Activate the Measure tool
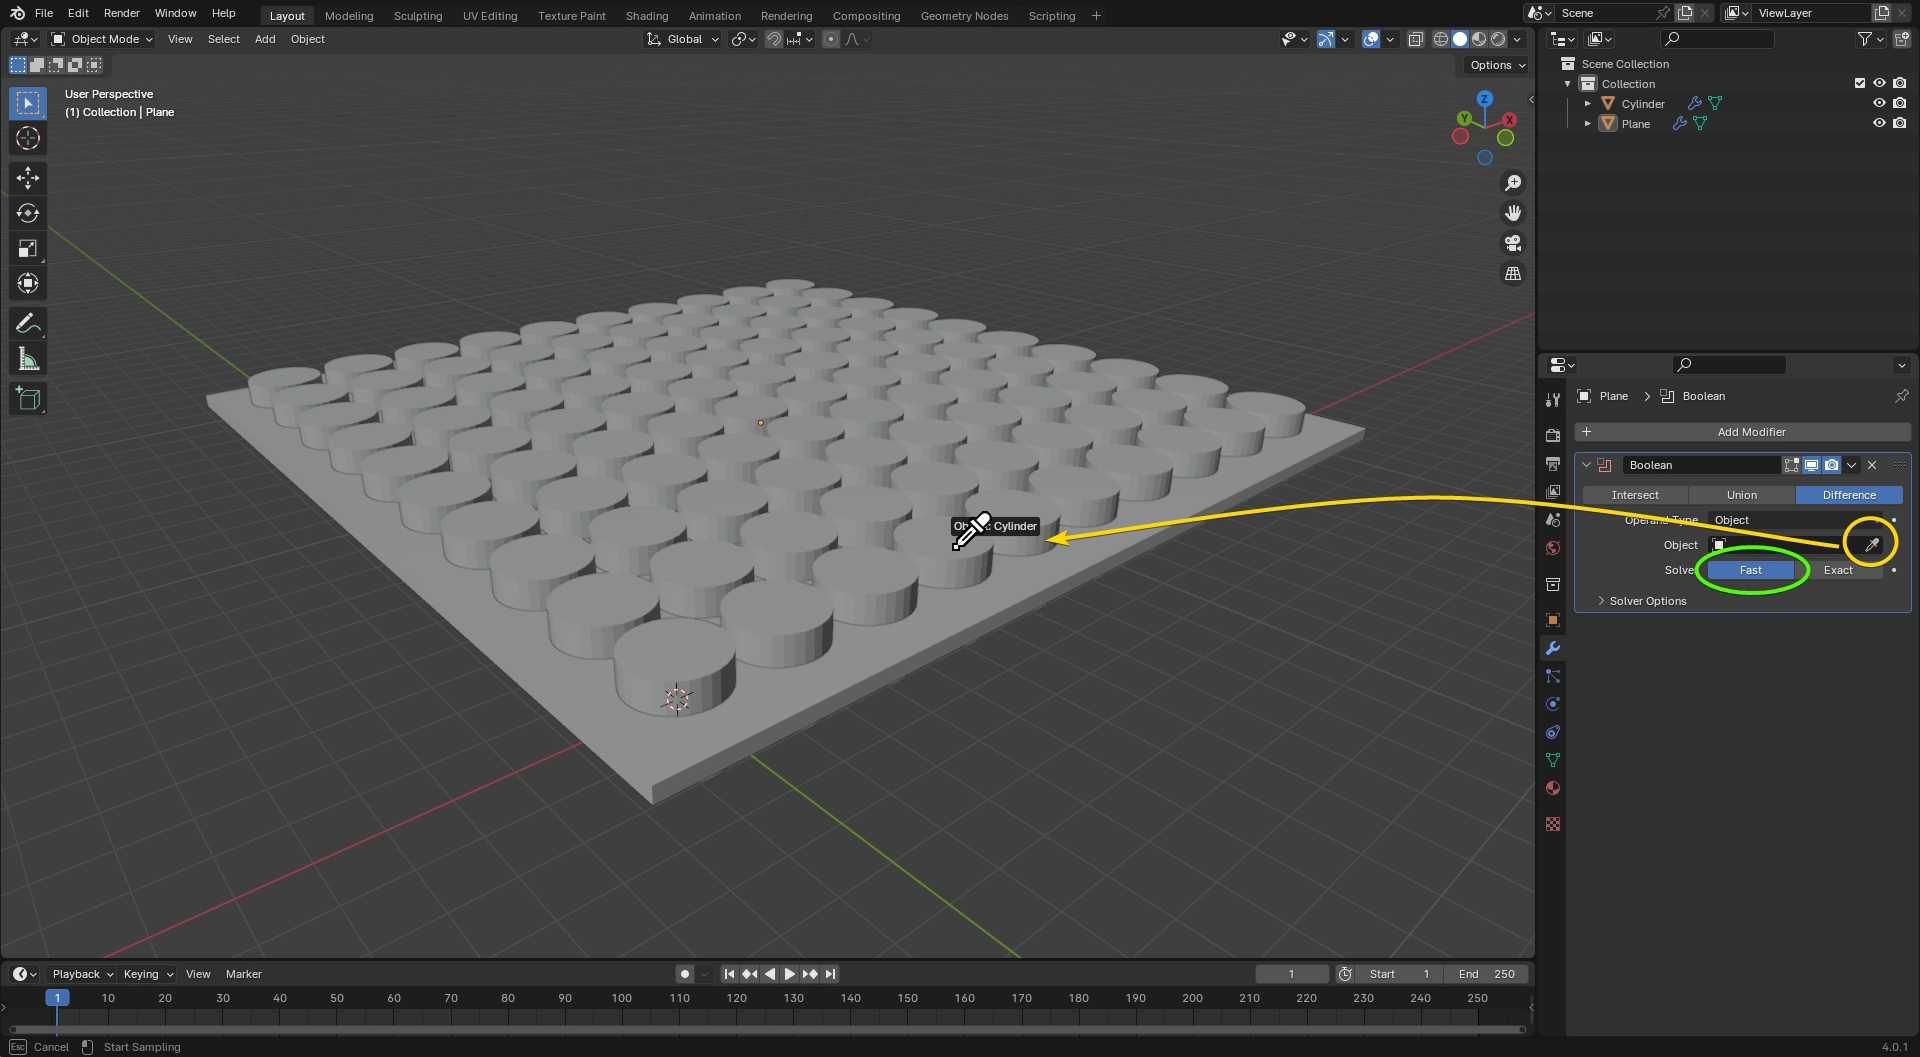This screenshot has width=1920, height=1057. (27, 357)
